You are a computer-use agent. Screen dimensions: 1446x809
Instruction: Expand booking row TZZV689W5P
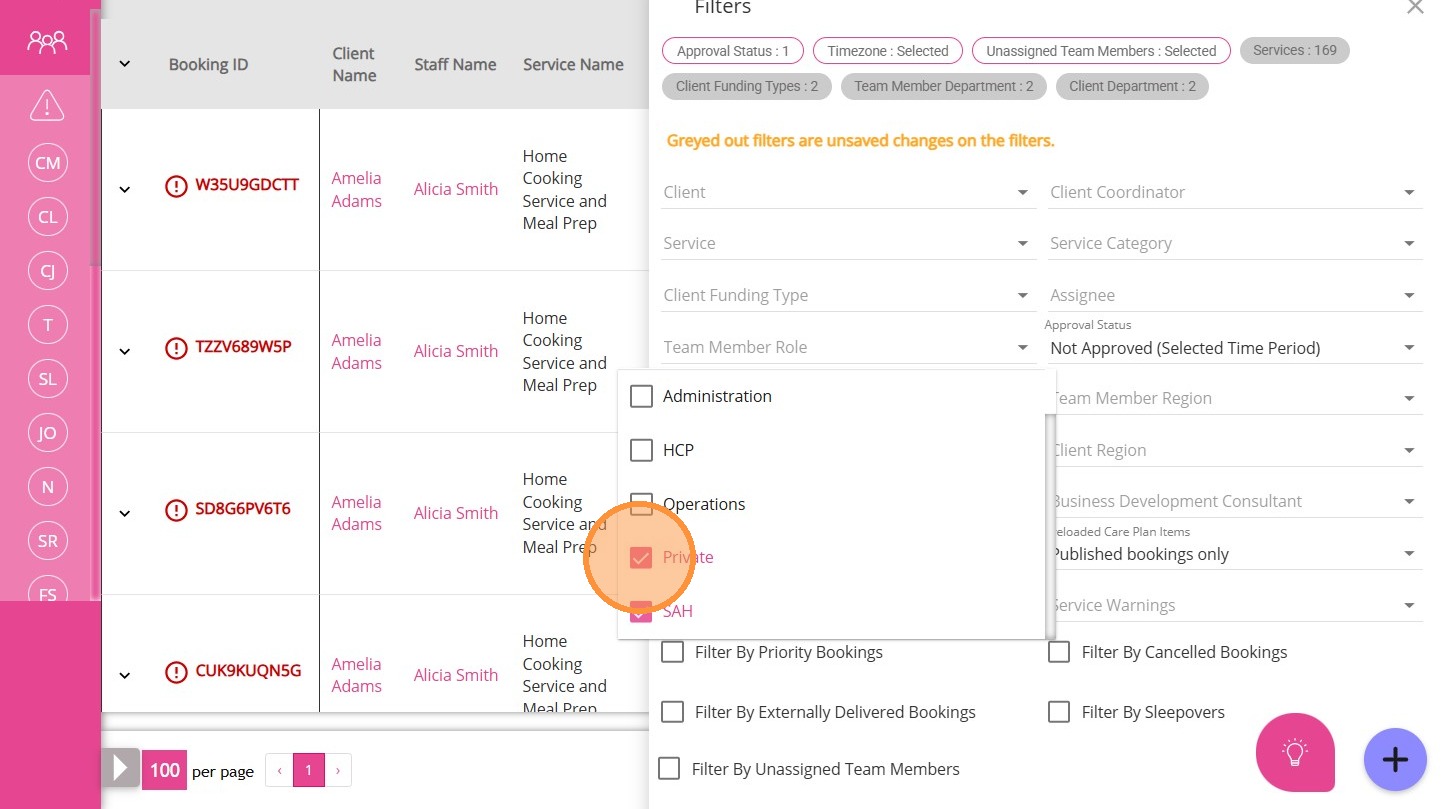[125, 351]
